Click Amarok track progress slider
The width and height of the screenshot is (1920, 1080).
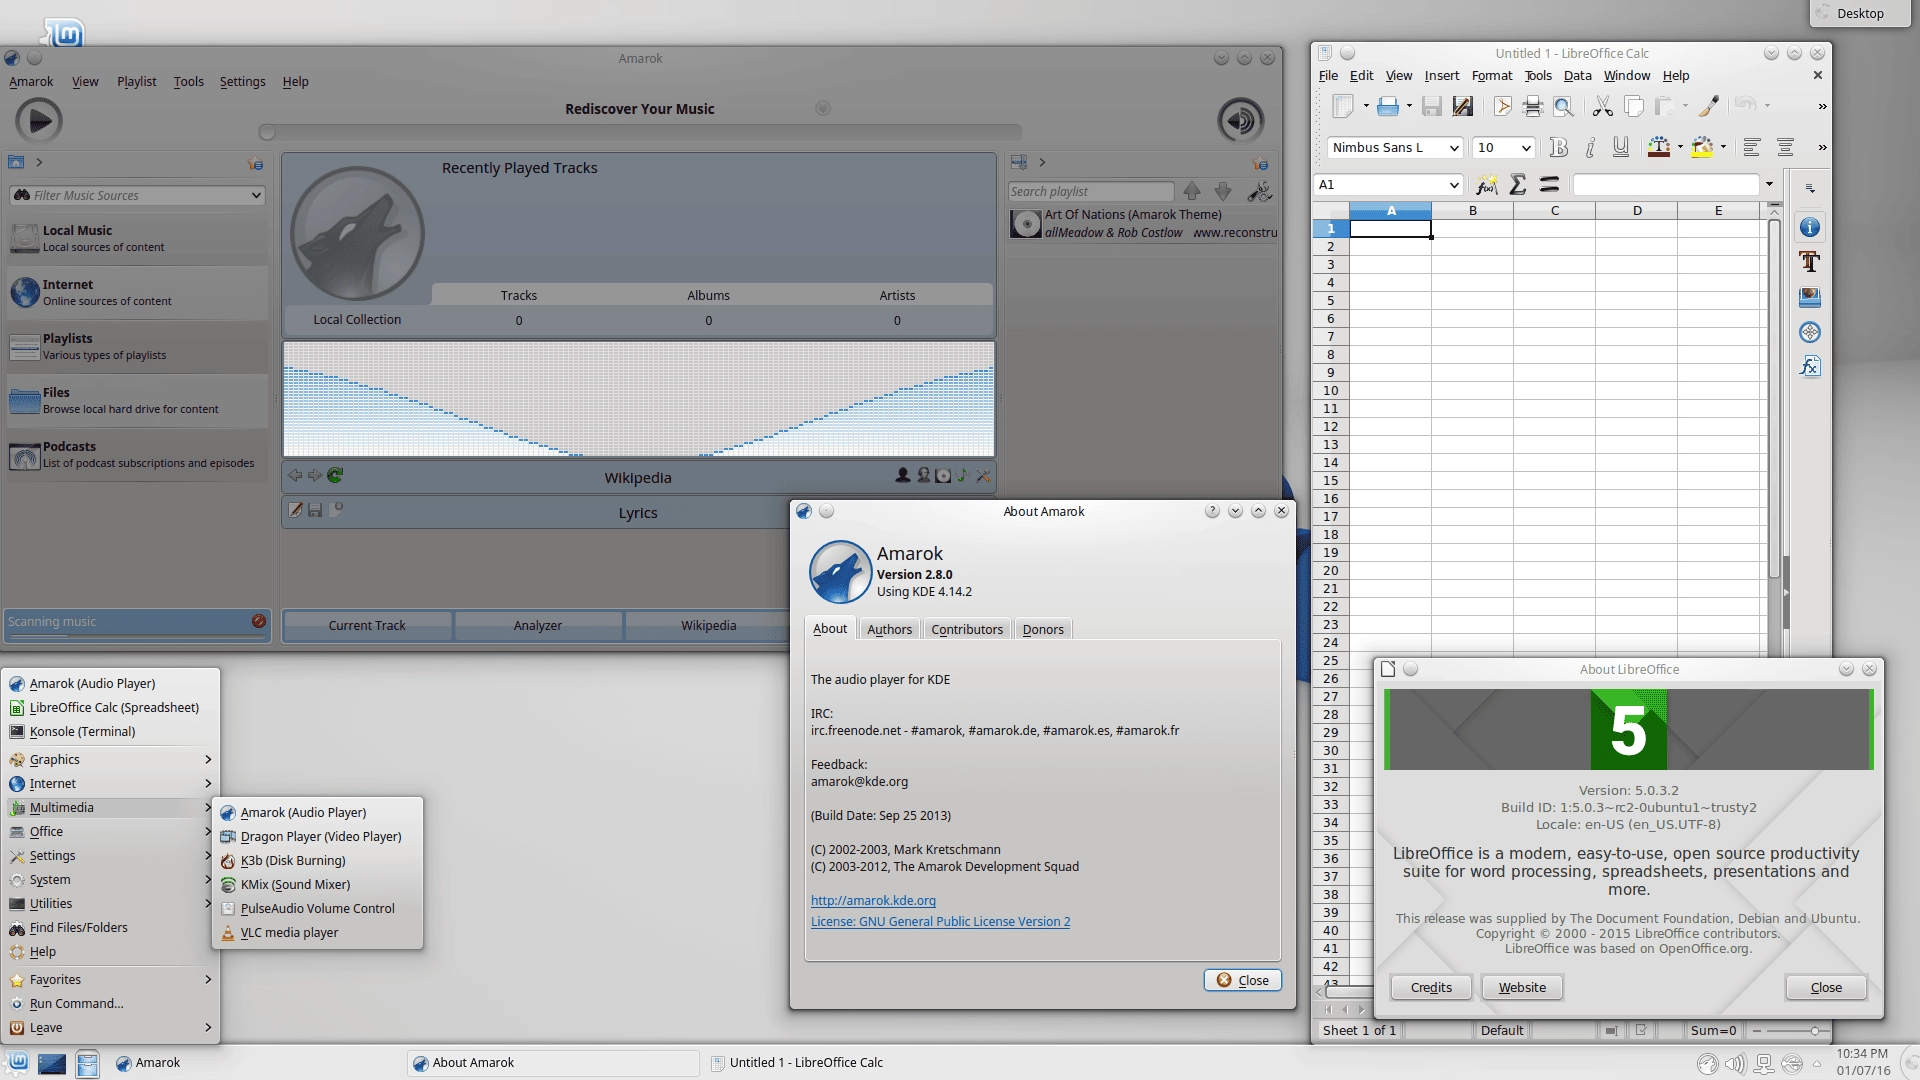[x=640, y=132]
